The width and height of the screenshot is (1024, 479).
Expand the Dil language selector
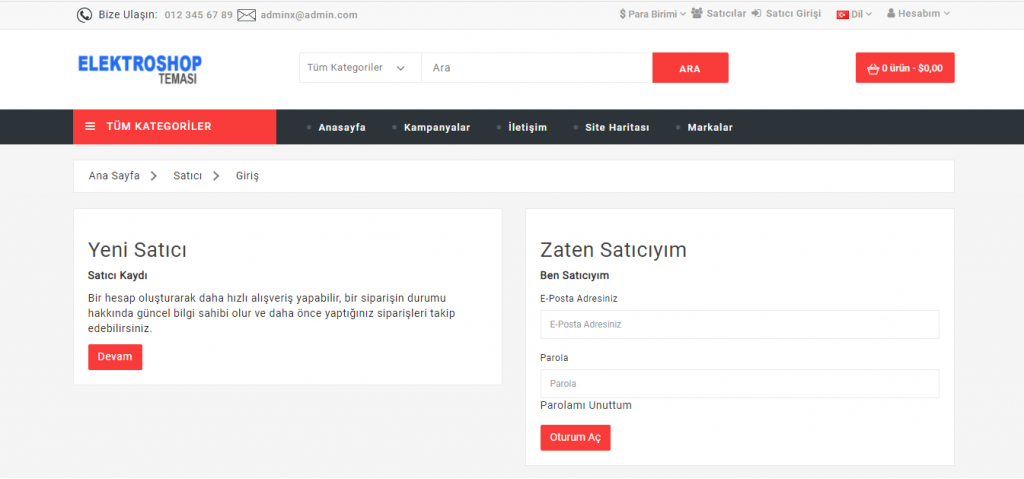(861, 14)
